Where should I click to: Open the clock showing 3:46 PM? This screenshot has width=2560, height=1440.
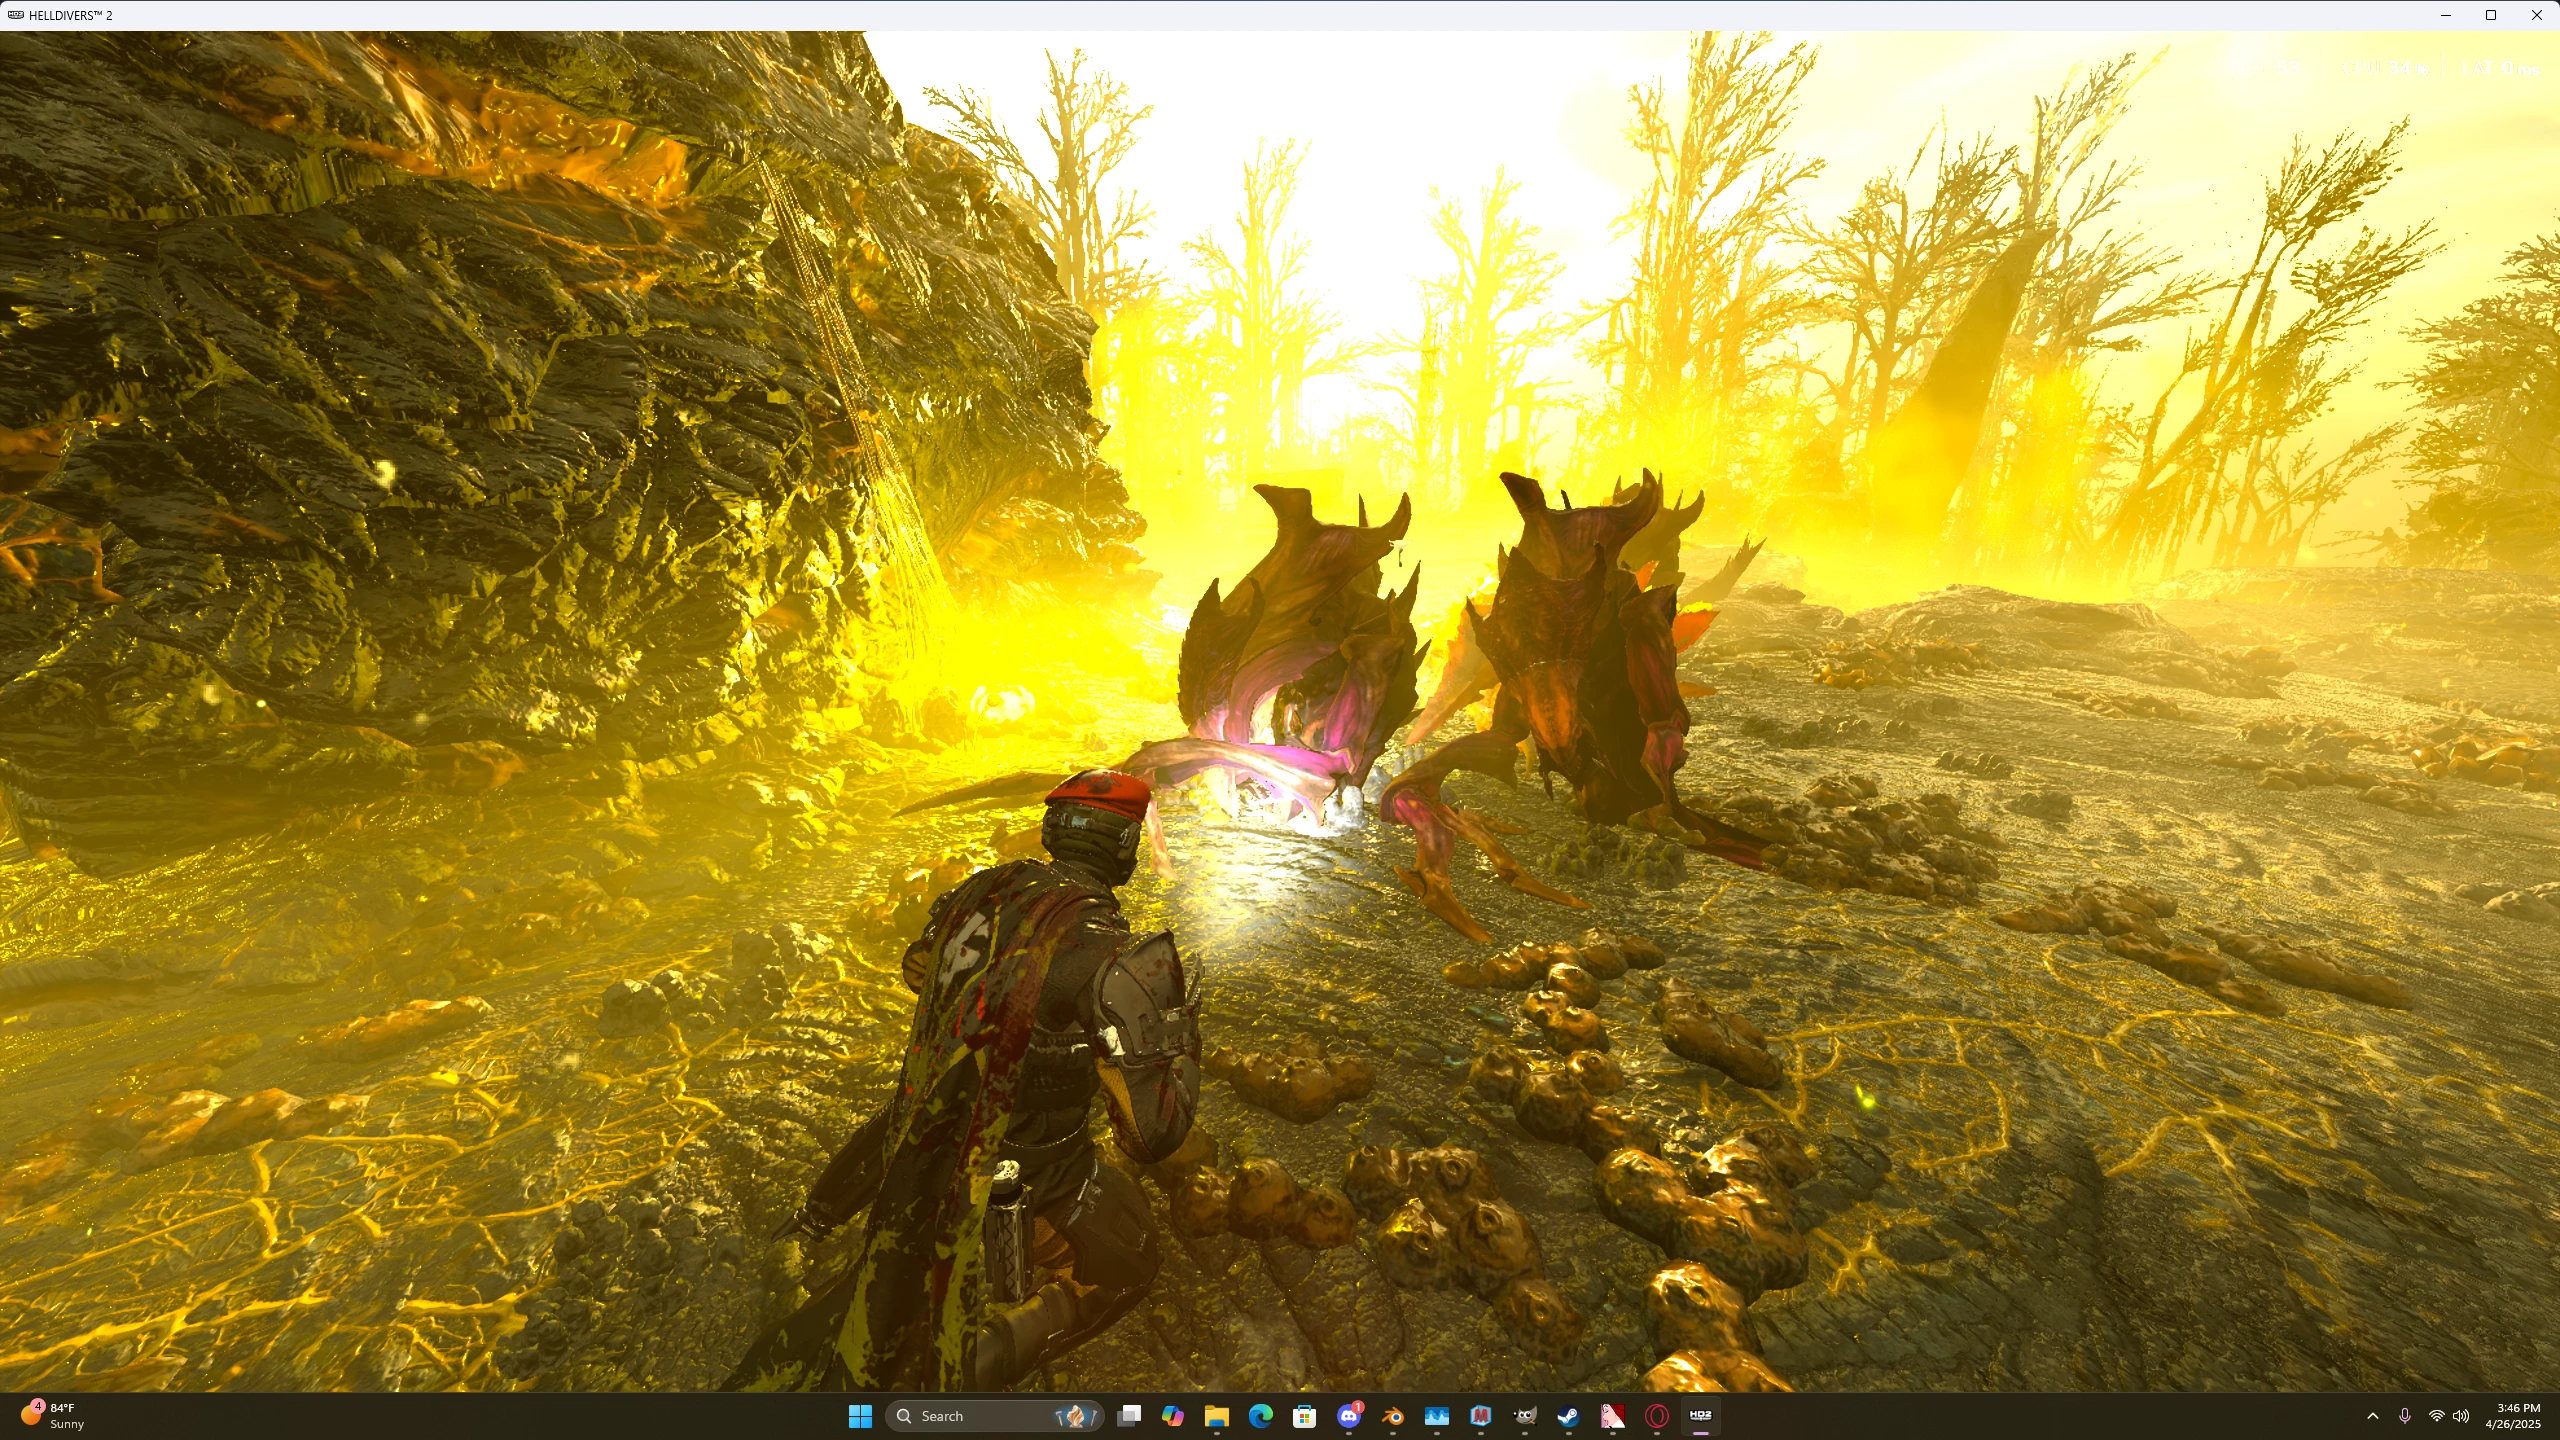coord(2512,1416)
